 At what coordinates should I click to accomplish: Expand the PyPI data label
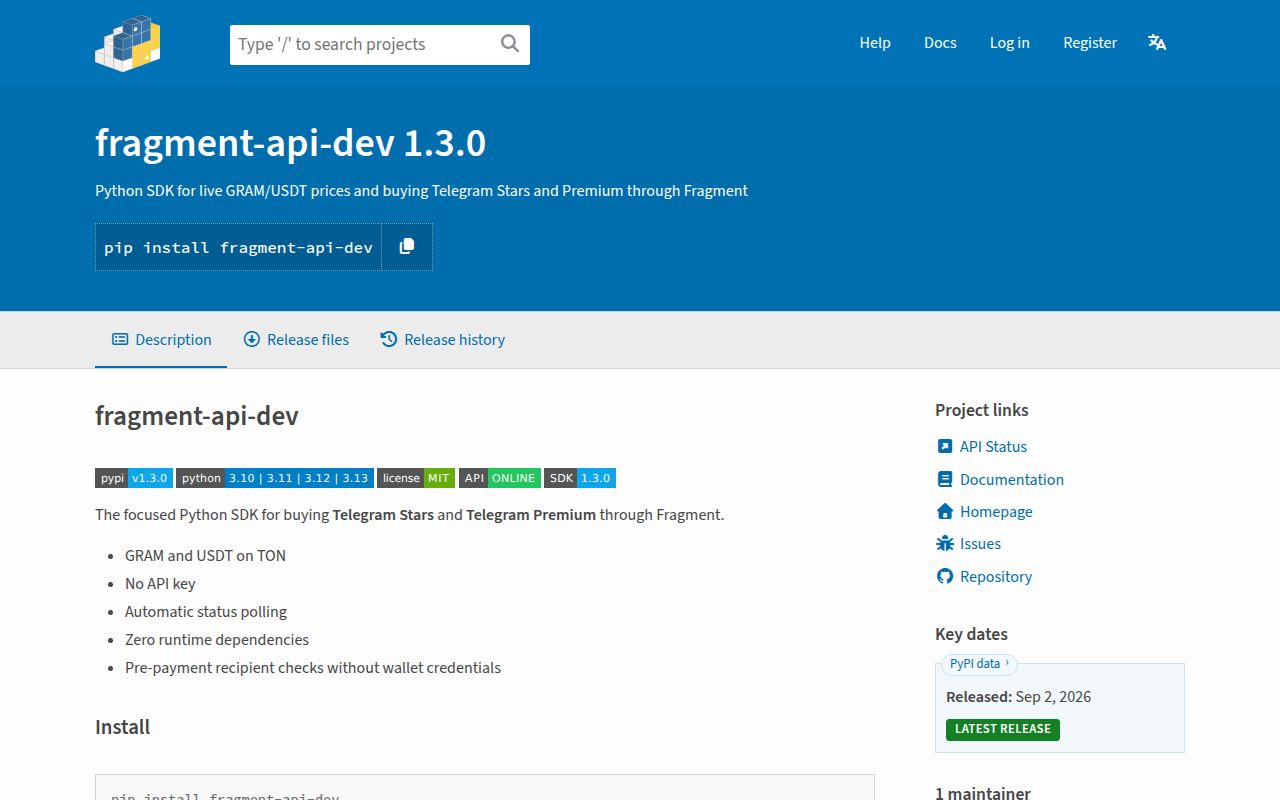tap(979, 663)
